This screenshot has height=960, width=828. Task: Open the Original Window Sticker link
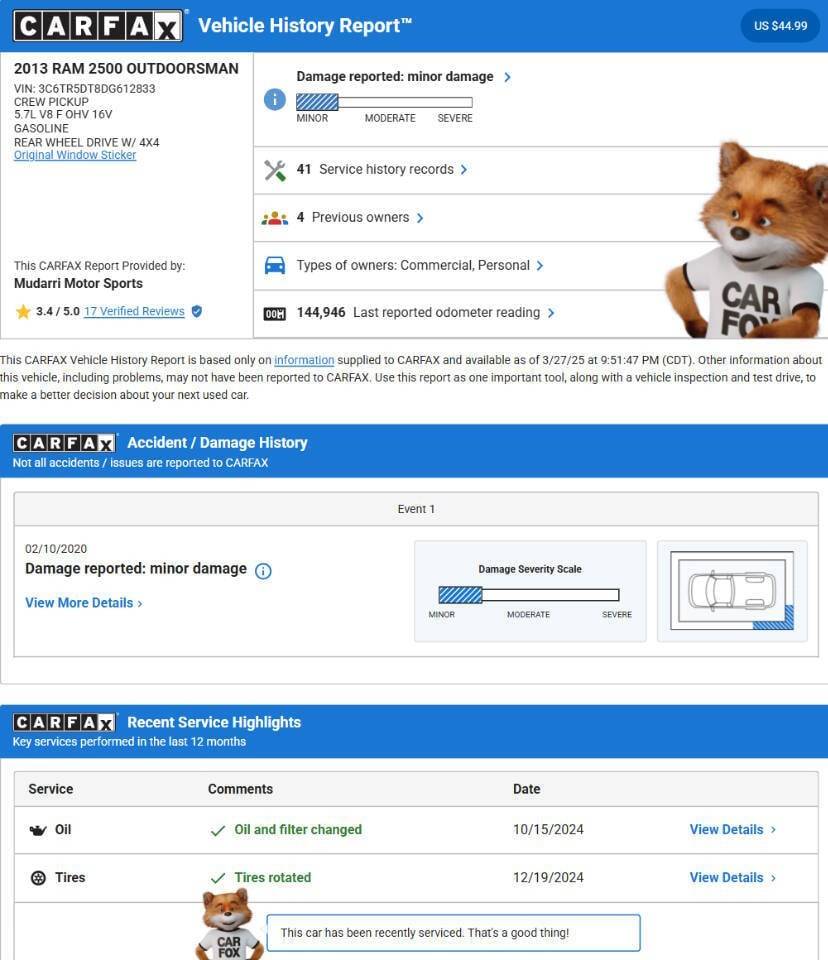[x=75, y=155]
